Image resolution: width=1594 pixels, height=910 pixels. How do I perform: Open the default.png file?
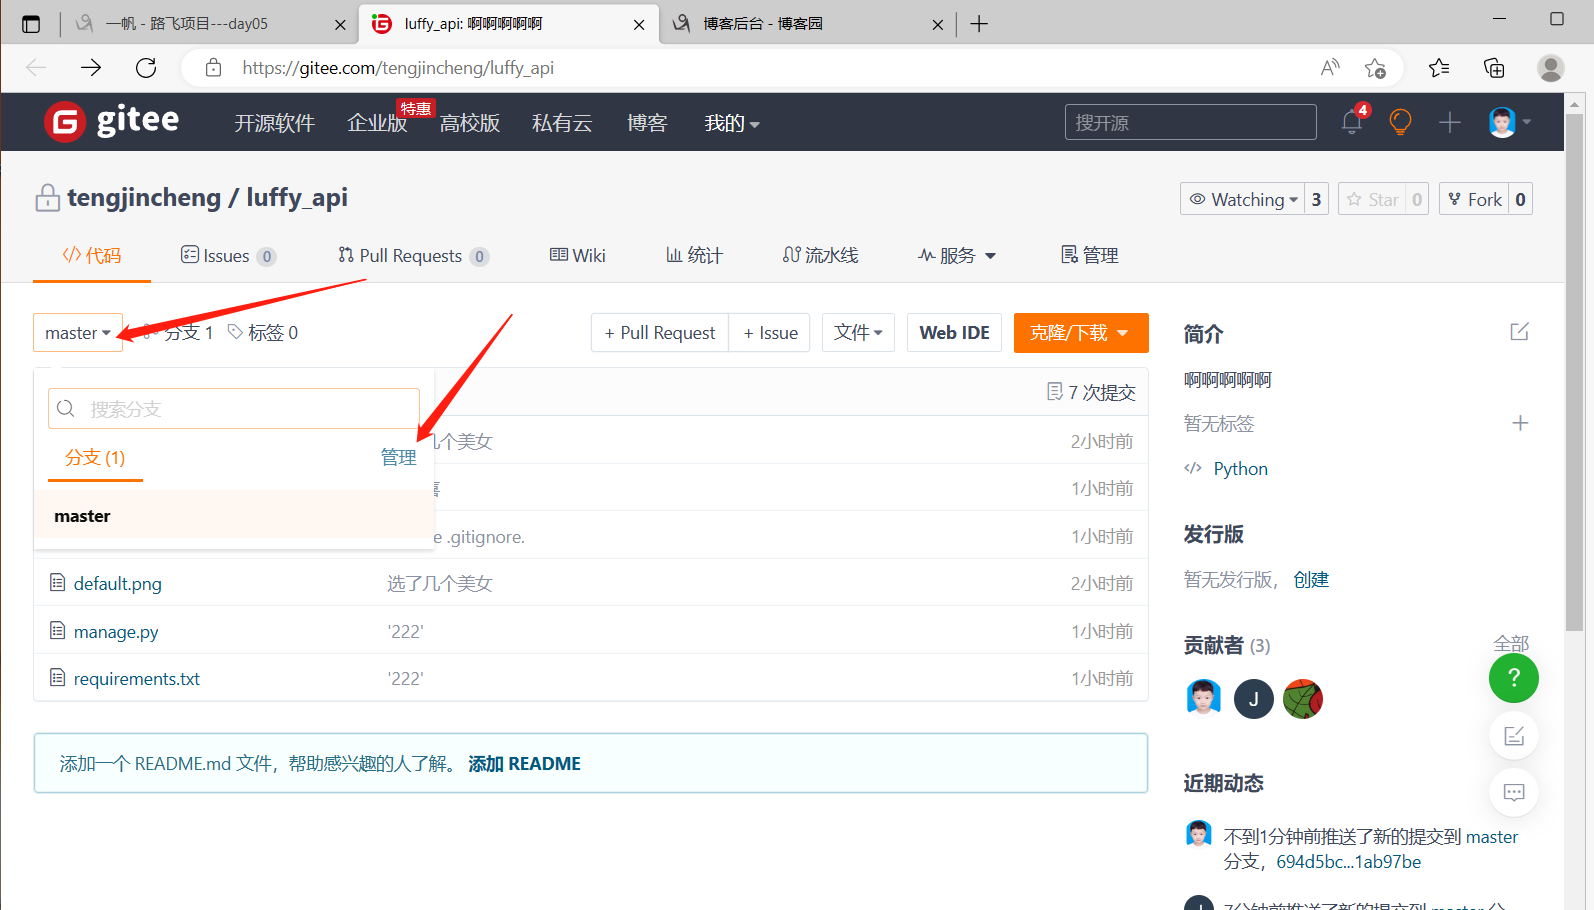click(x=117, y=584)
